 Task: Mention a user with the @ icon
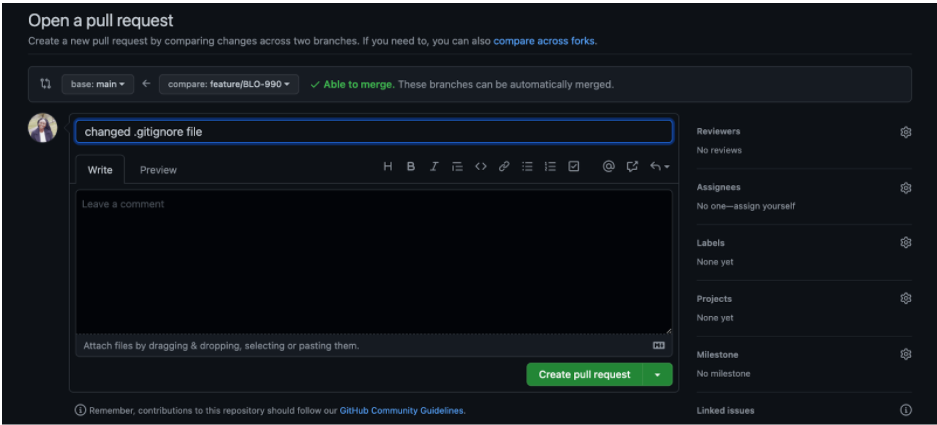coord(608,167)
